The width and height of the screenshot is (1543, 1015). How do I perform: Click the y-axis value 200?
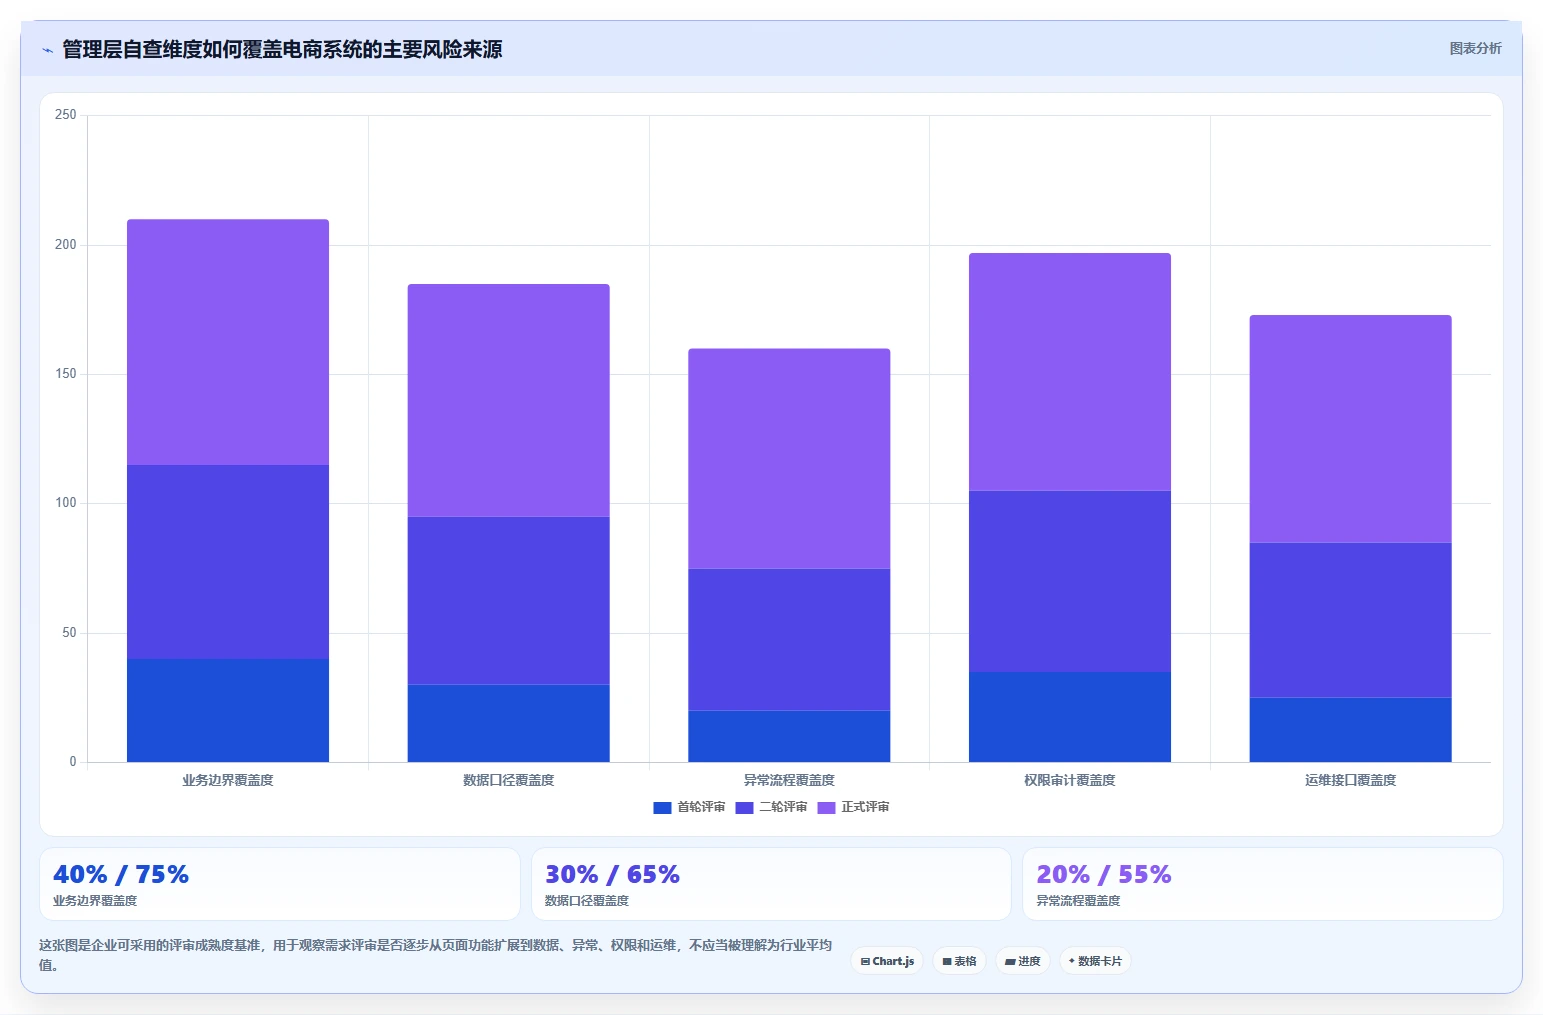(x=66, y=244)
